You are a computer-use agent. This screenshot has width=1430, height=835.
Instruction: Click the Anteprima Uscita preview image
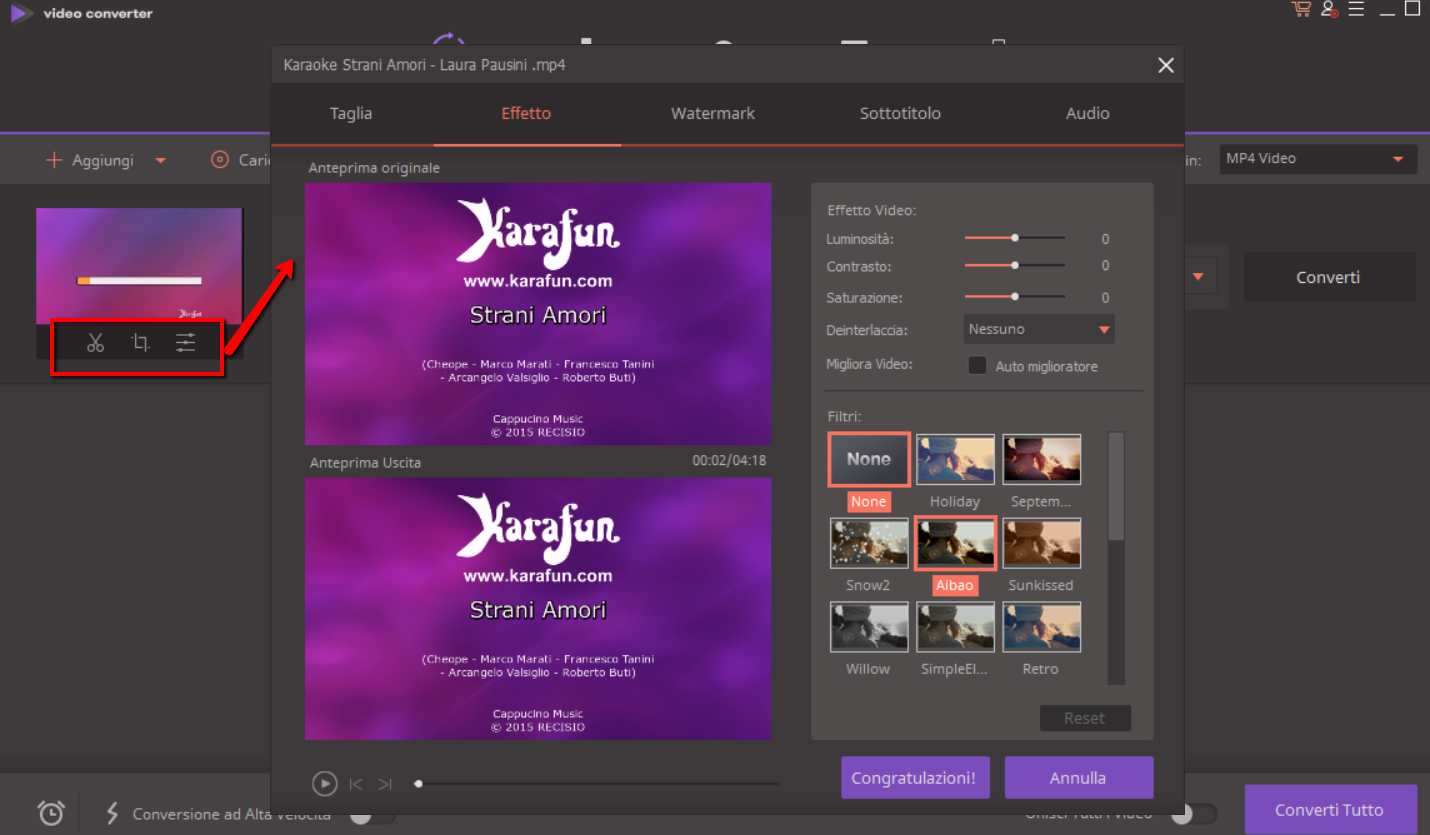[x=538, y=609]
